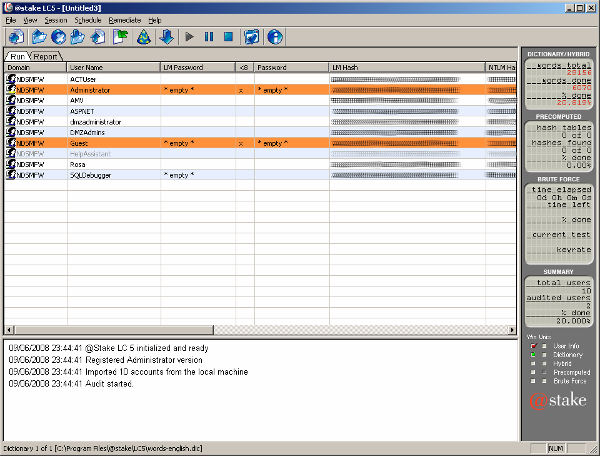Click the @stake logo in sidebar
The image size is (600, 456).
[558, 400]
